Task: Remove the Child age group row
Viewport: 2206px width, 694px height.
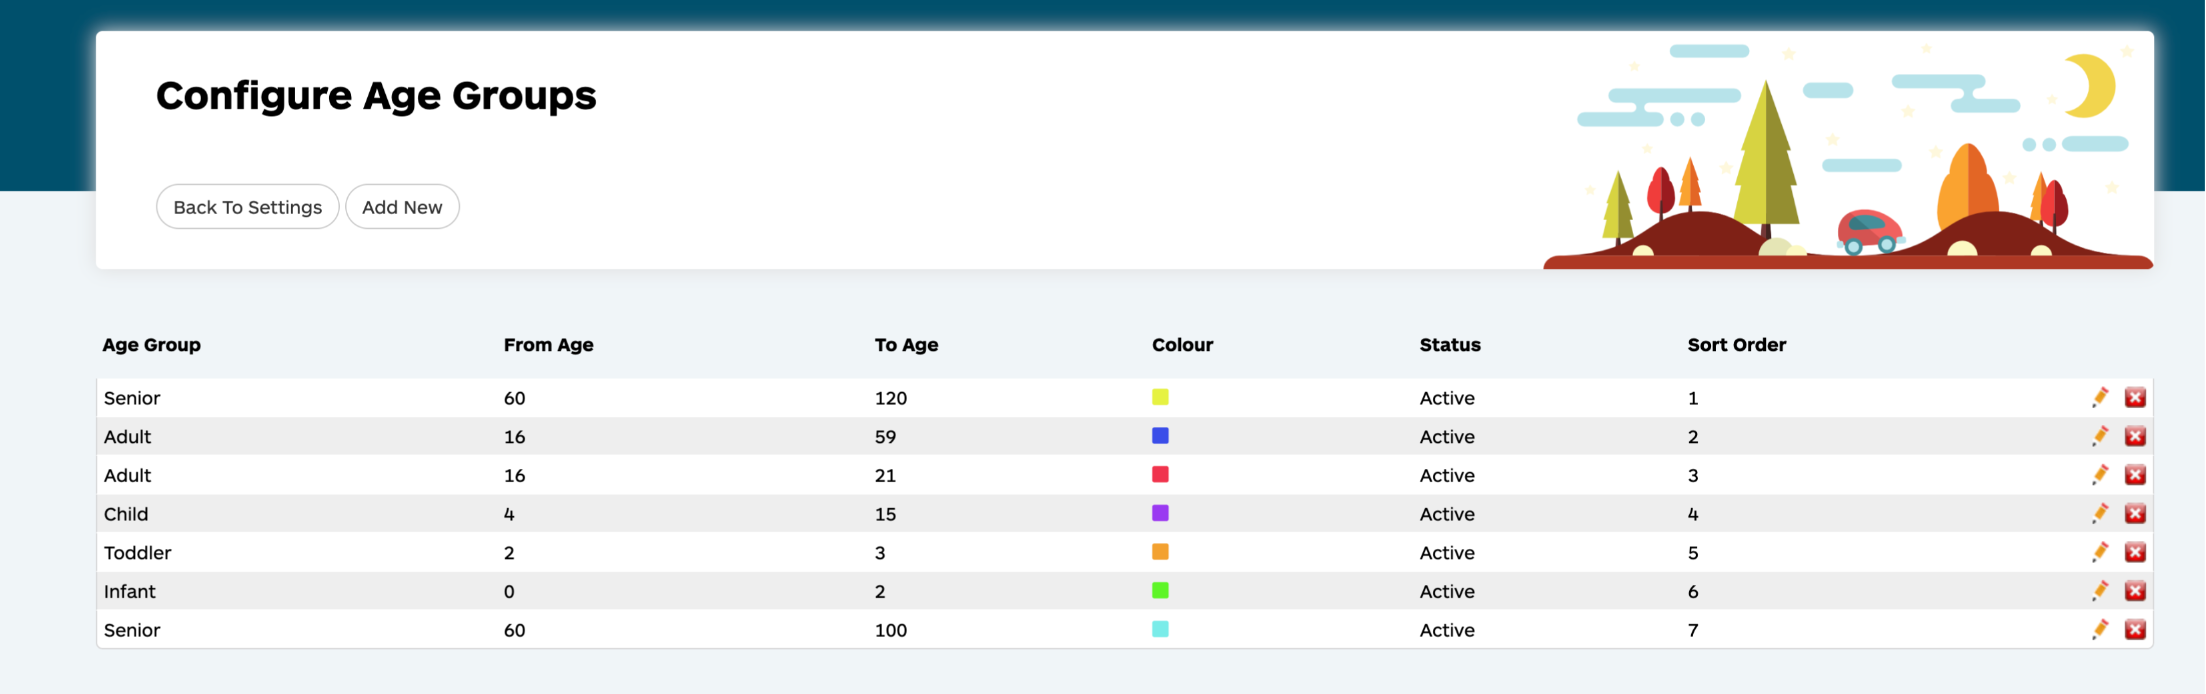Action: (2135, 513)
